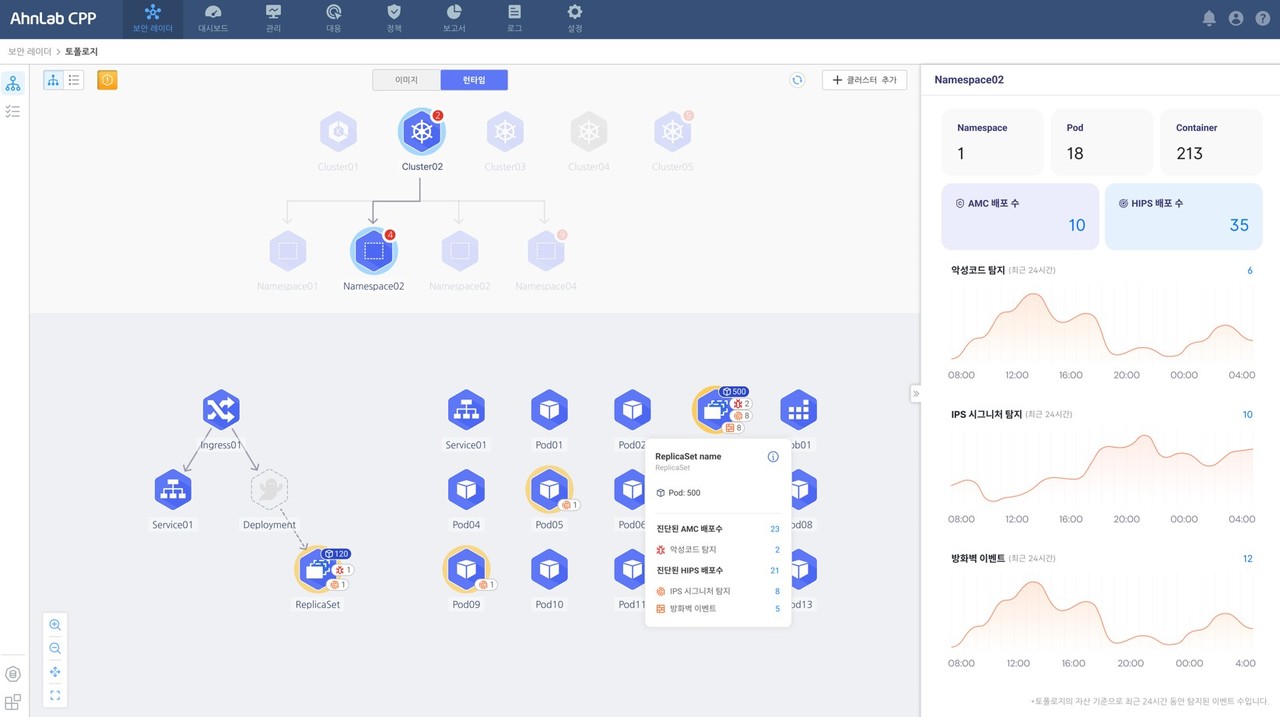The image size is (1280, 717).
Task: Expand the Cluster02 node
Action: point(422,132)
